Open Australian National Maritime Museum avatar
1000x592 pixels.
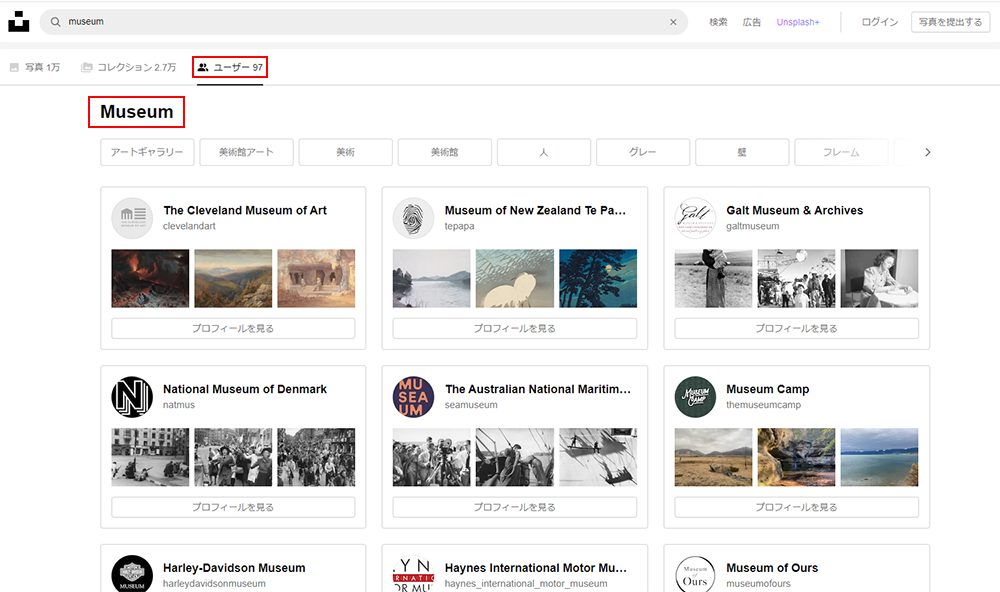click(x=413, y=397)
